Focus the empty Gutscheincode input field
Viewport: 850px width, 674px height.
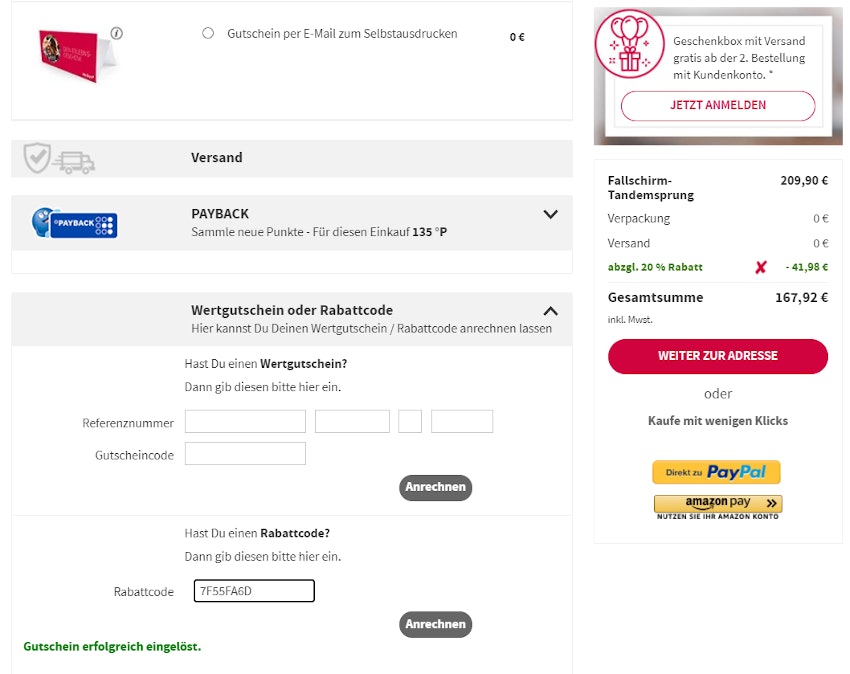click(245, 453)
